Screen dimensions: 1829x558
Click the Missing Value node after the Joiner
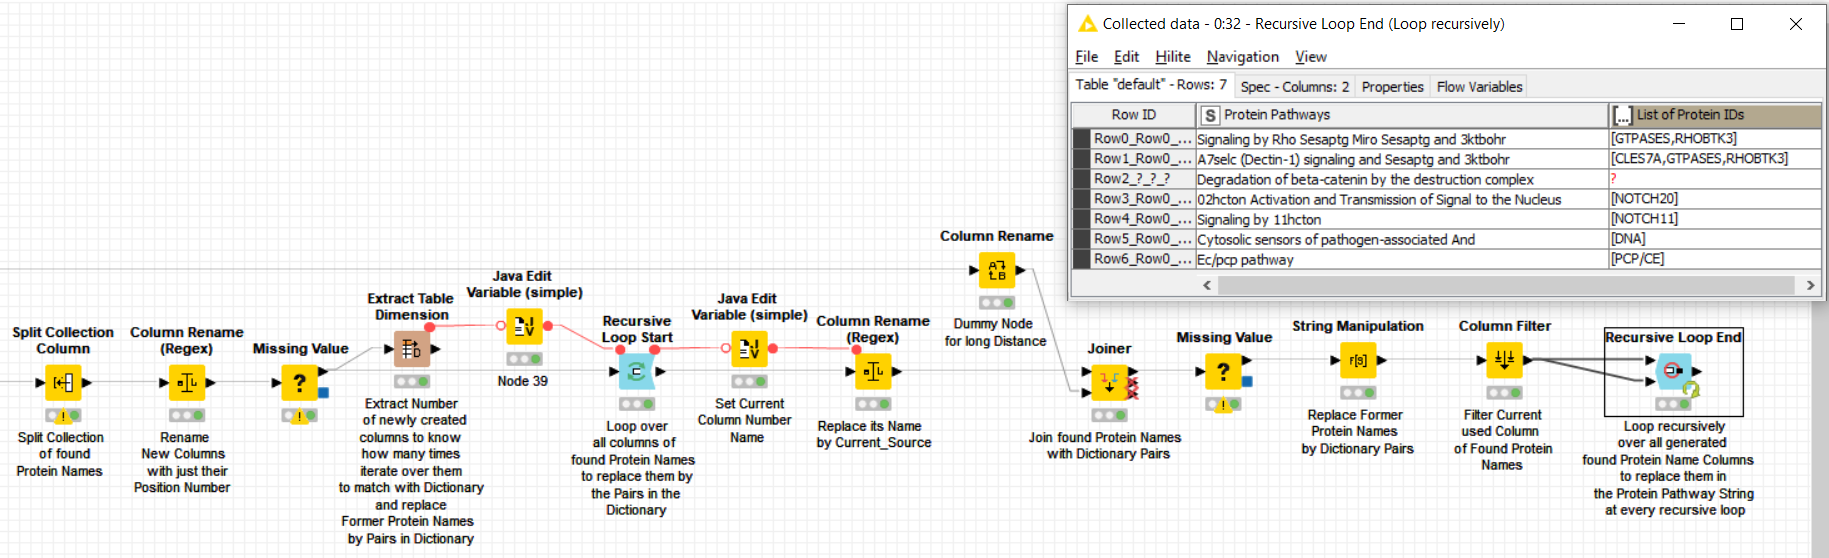pos(1222,372)
